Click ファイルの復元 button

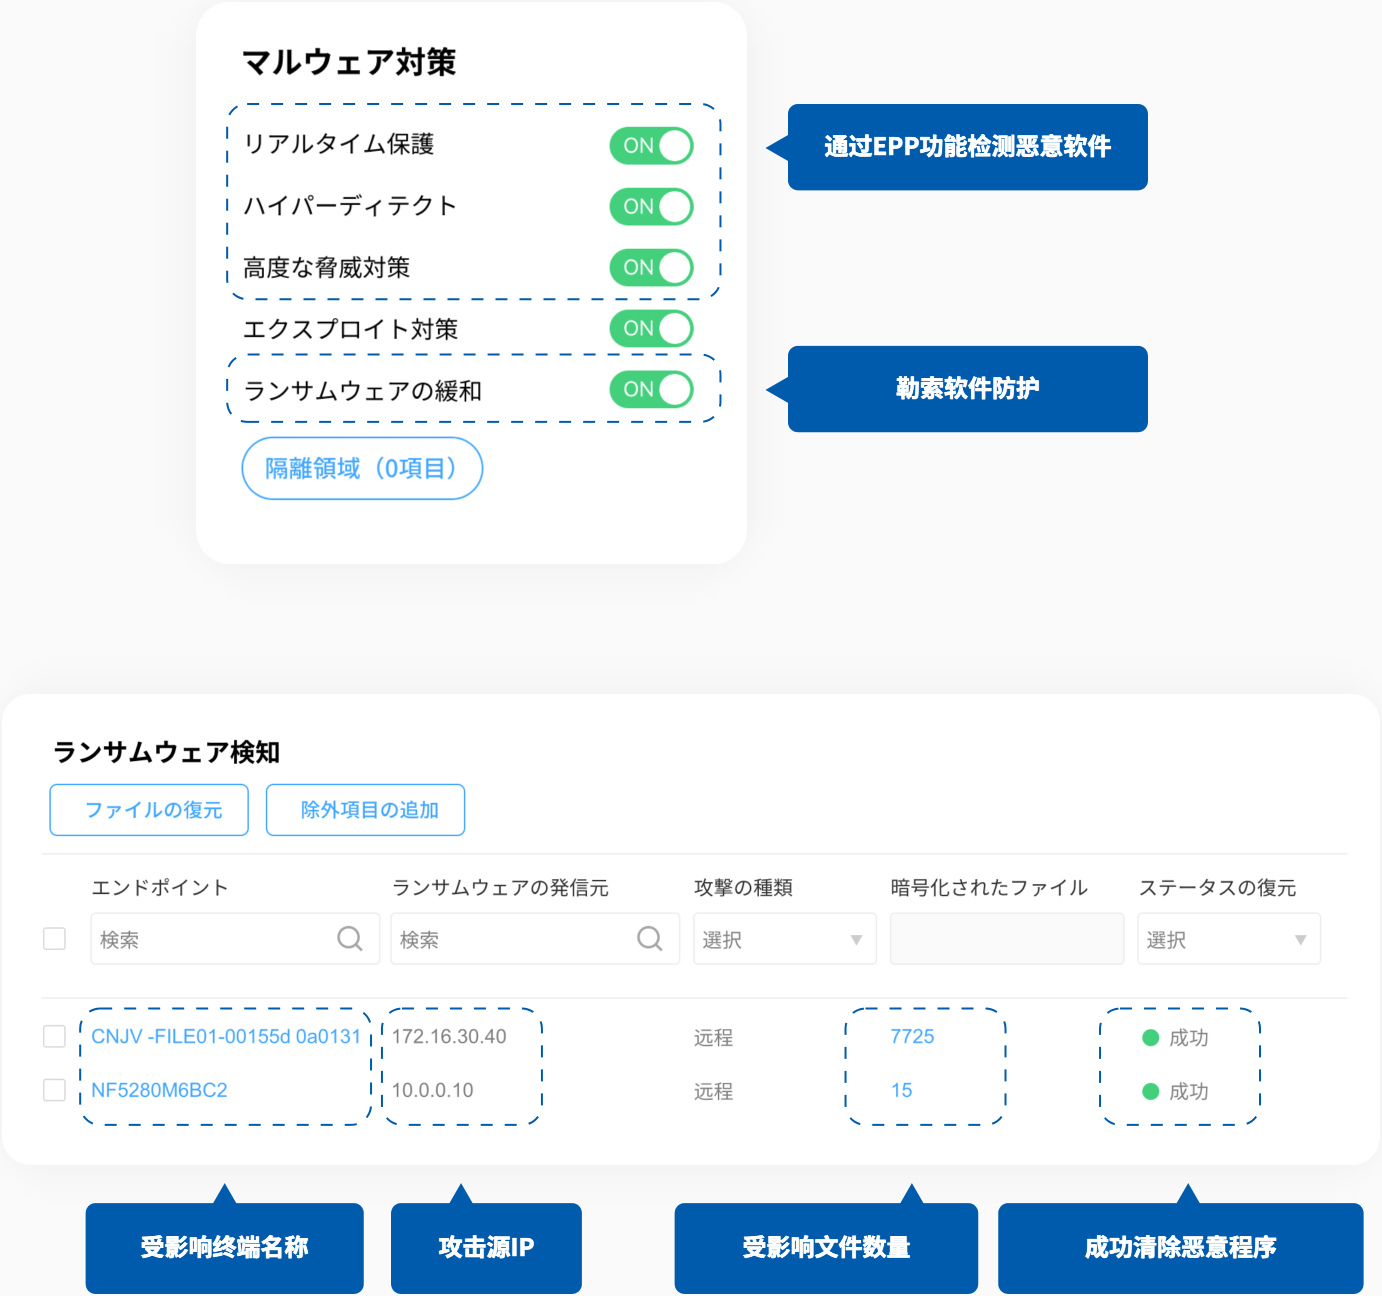[x=149, y=810]
